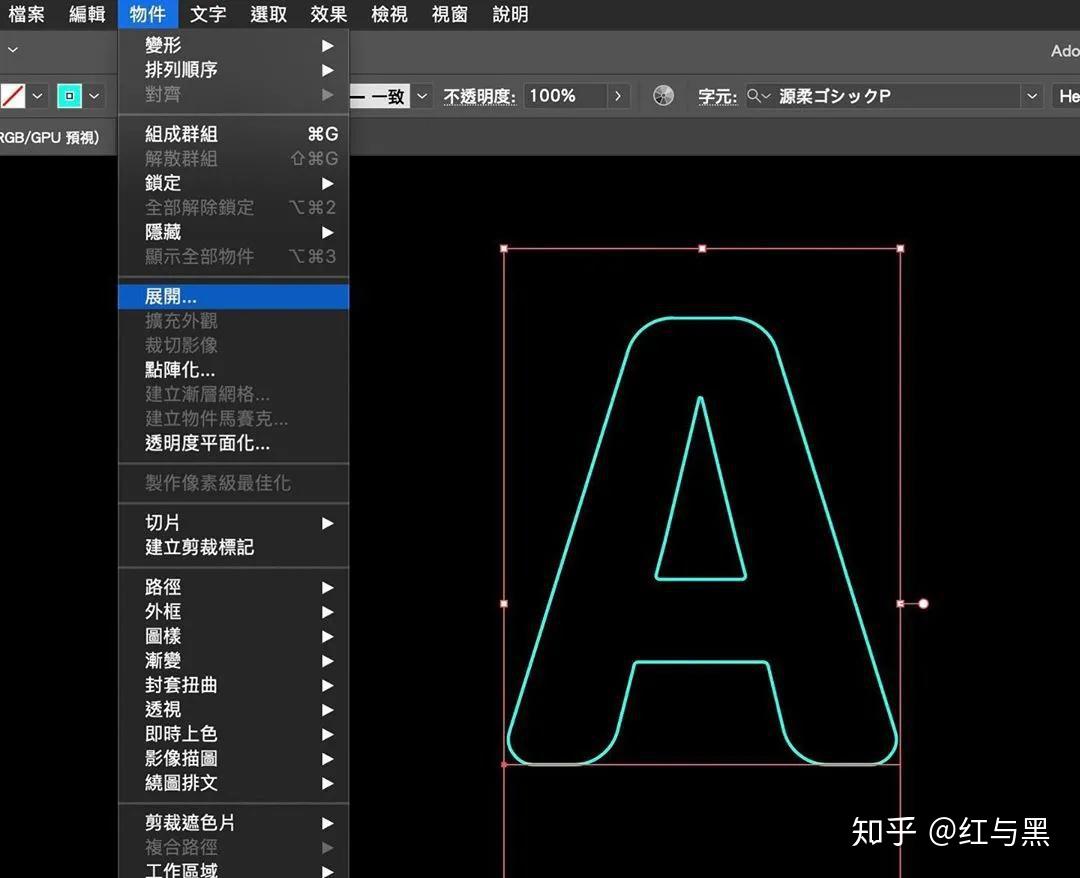Expand the opacity slider arrow
The width and height of the screenshot is (1080, 878).
[x=619, y=96]
